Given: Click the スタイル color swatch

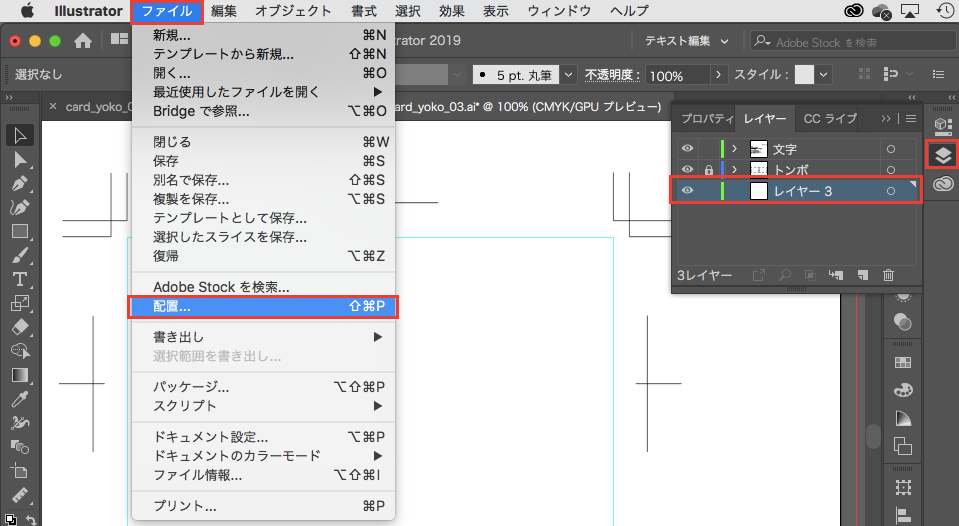Looking at the screenshot, I should (x=805, y=75).
